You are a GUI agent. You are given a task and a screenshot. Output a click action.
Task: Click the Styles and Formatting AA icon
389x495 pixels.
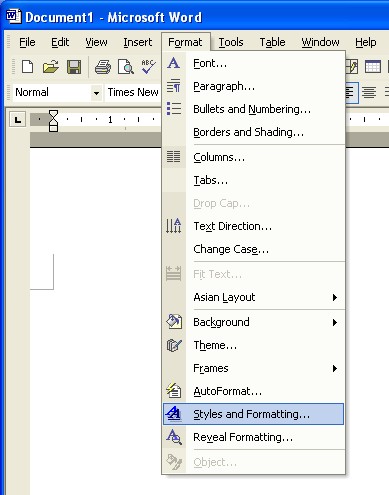[x=174, y=414]
